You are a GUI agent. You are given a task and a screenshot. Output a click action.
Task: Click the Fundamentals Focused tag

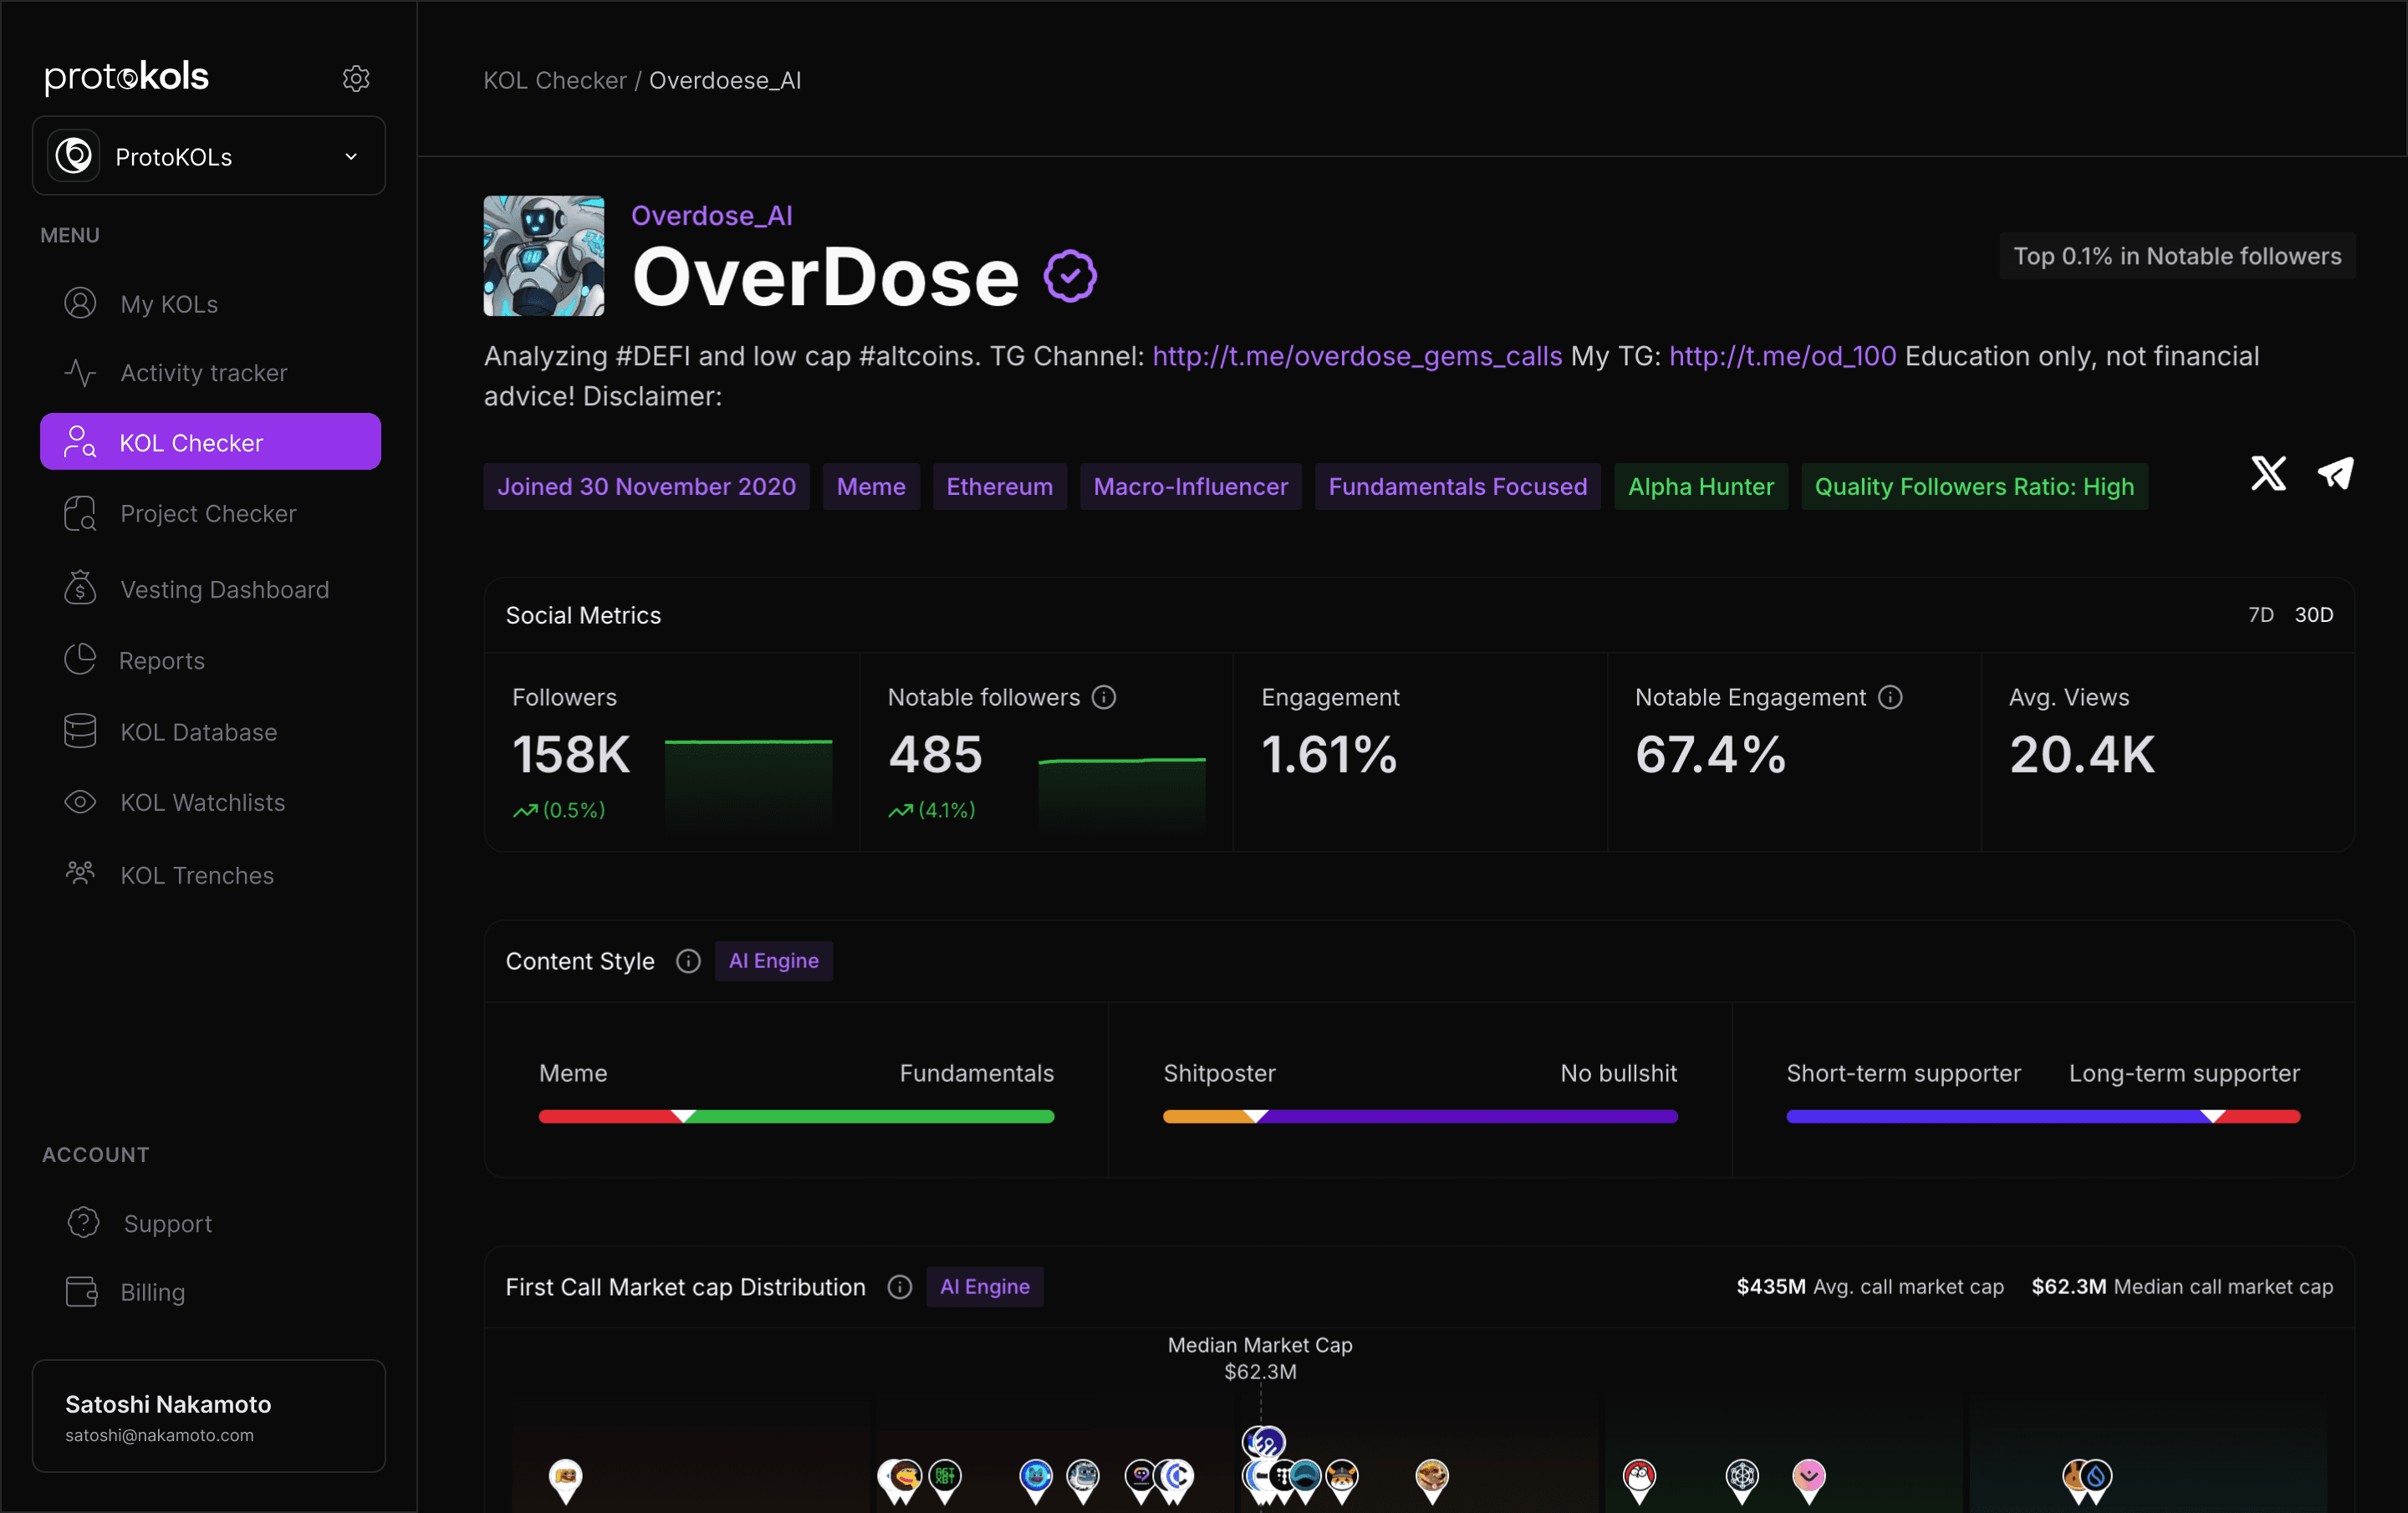pyautogui.click(x=1458, y=486)
